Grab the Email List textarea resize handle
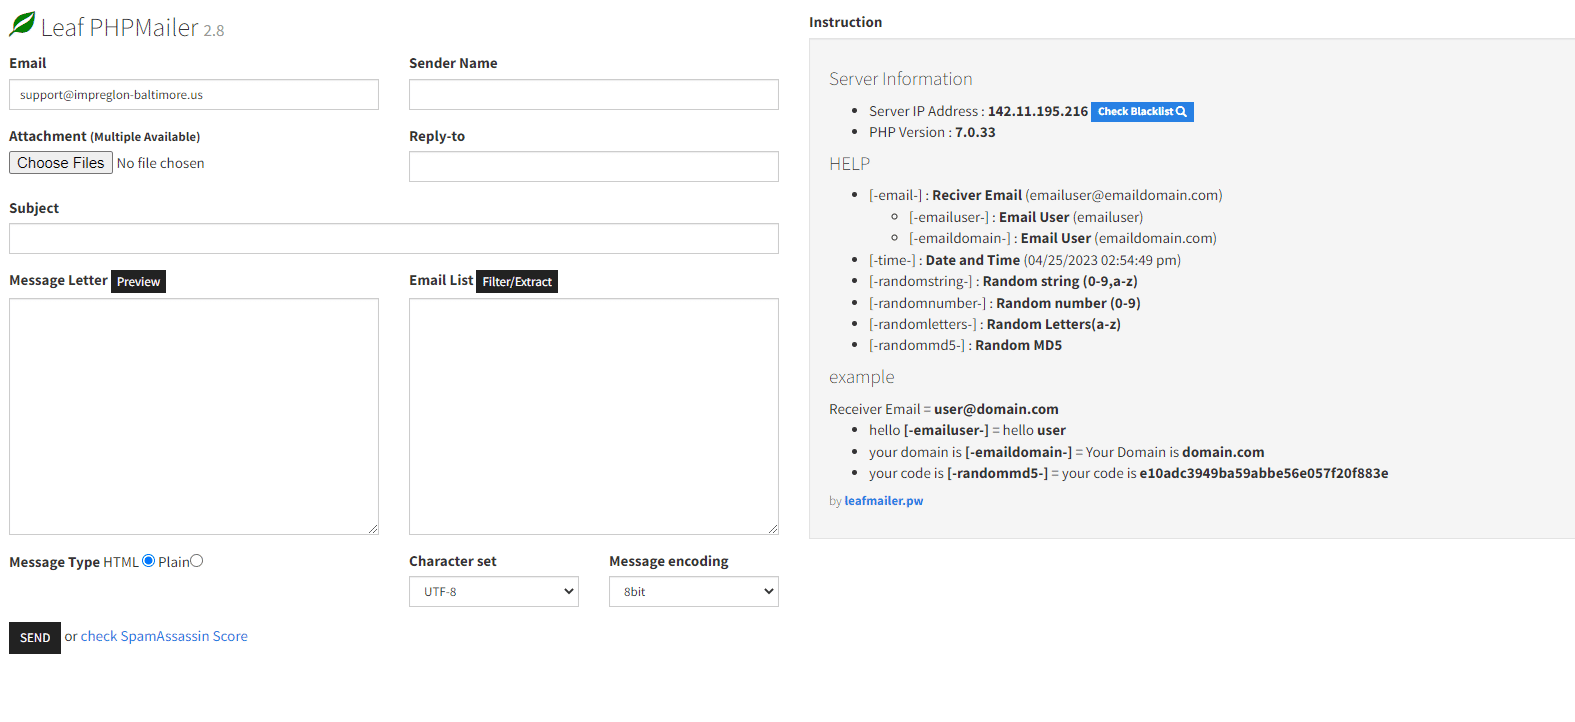The image size is (1575, 722). [773, 529]
